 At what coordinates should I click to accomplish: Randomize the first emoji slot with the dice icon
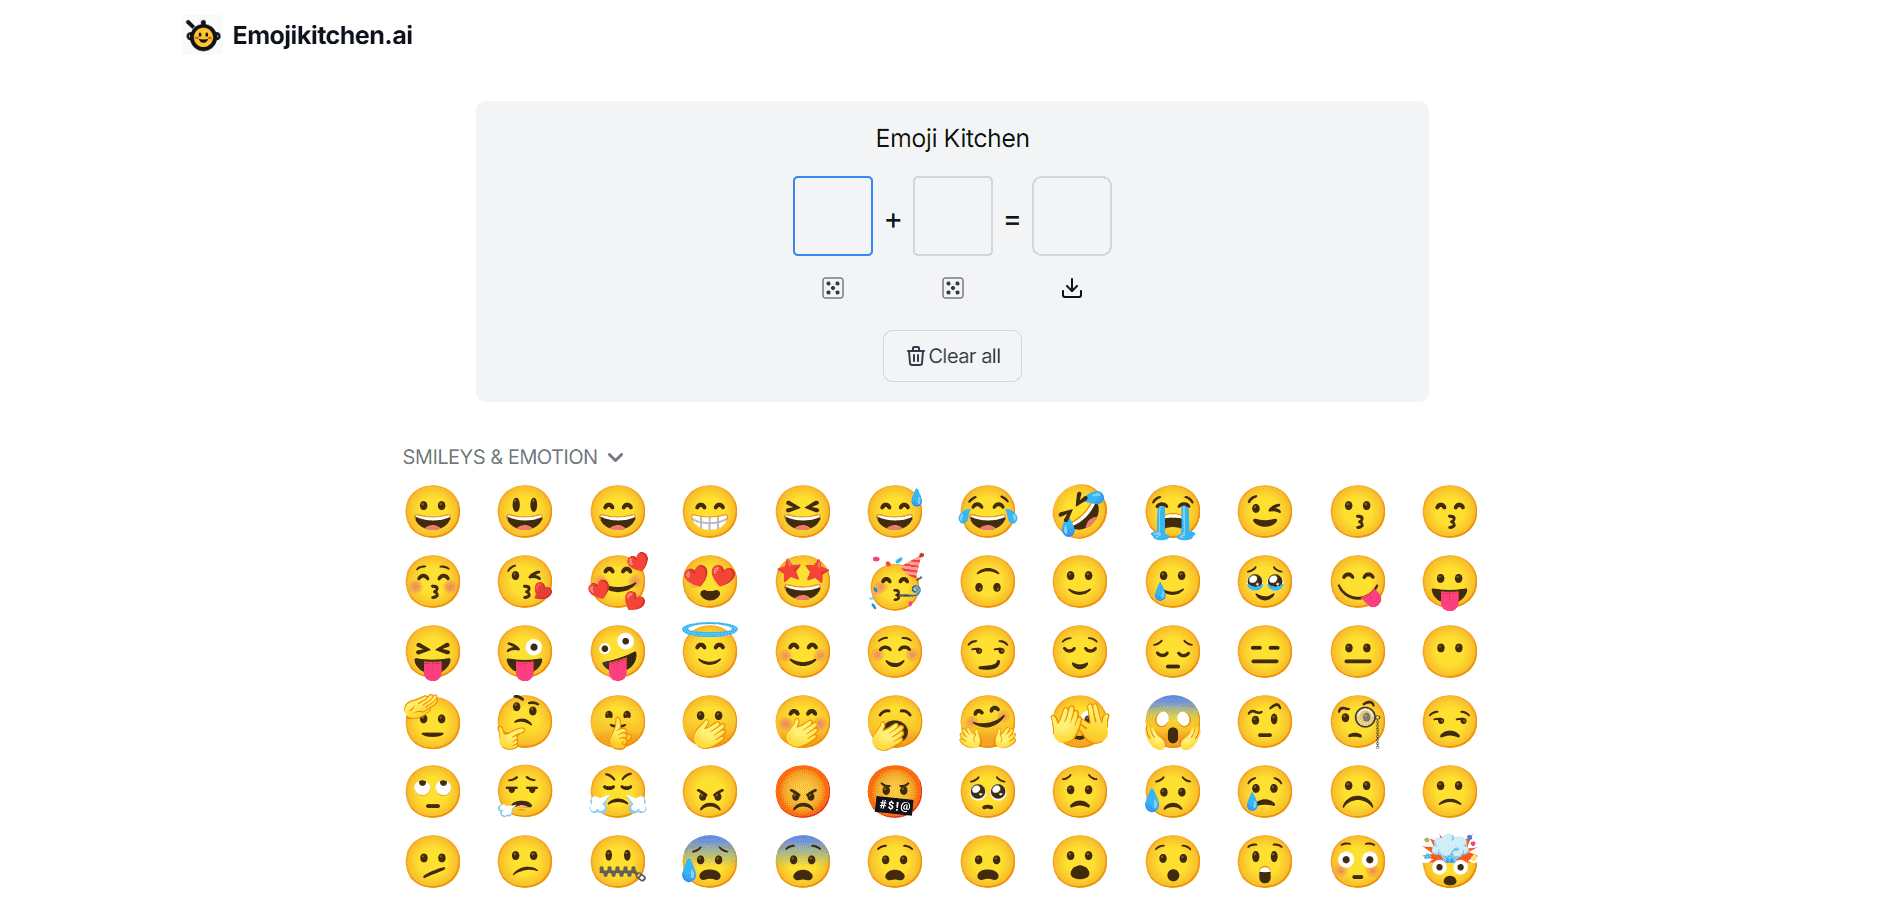coord(833,288)
